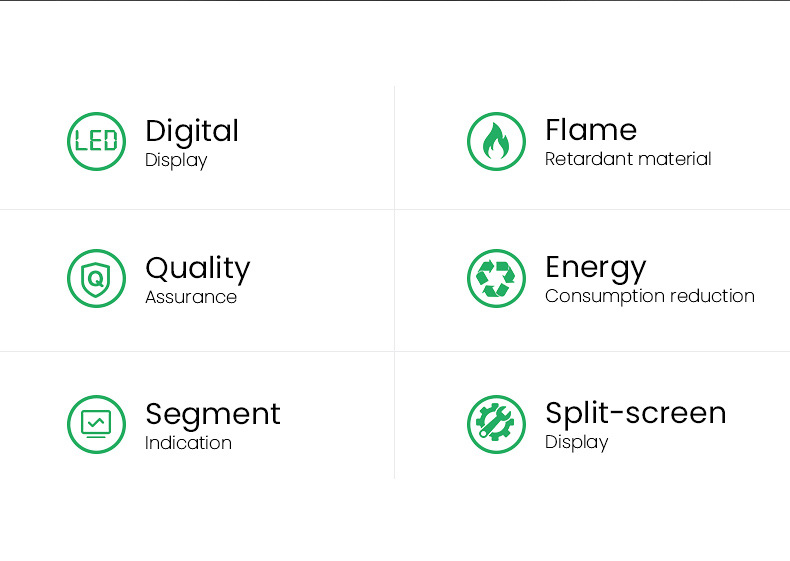Image resolution: width=790 pixels, height=561 pixels.
Task: Click the "Display" subtitle under Split-screen
Action: click(576, 442)
